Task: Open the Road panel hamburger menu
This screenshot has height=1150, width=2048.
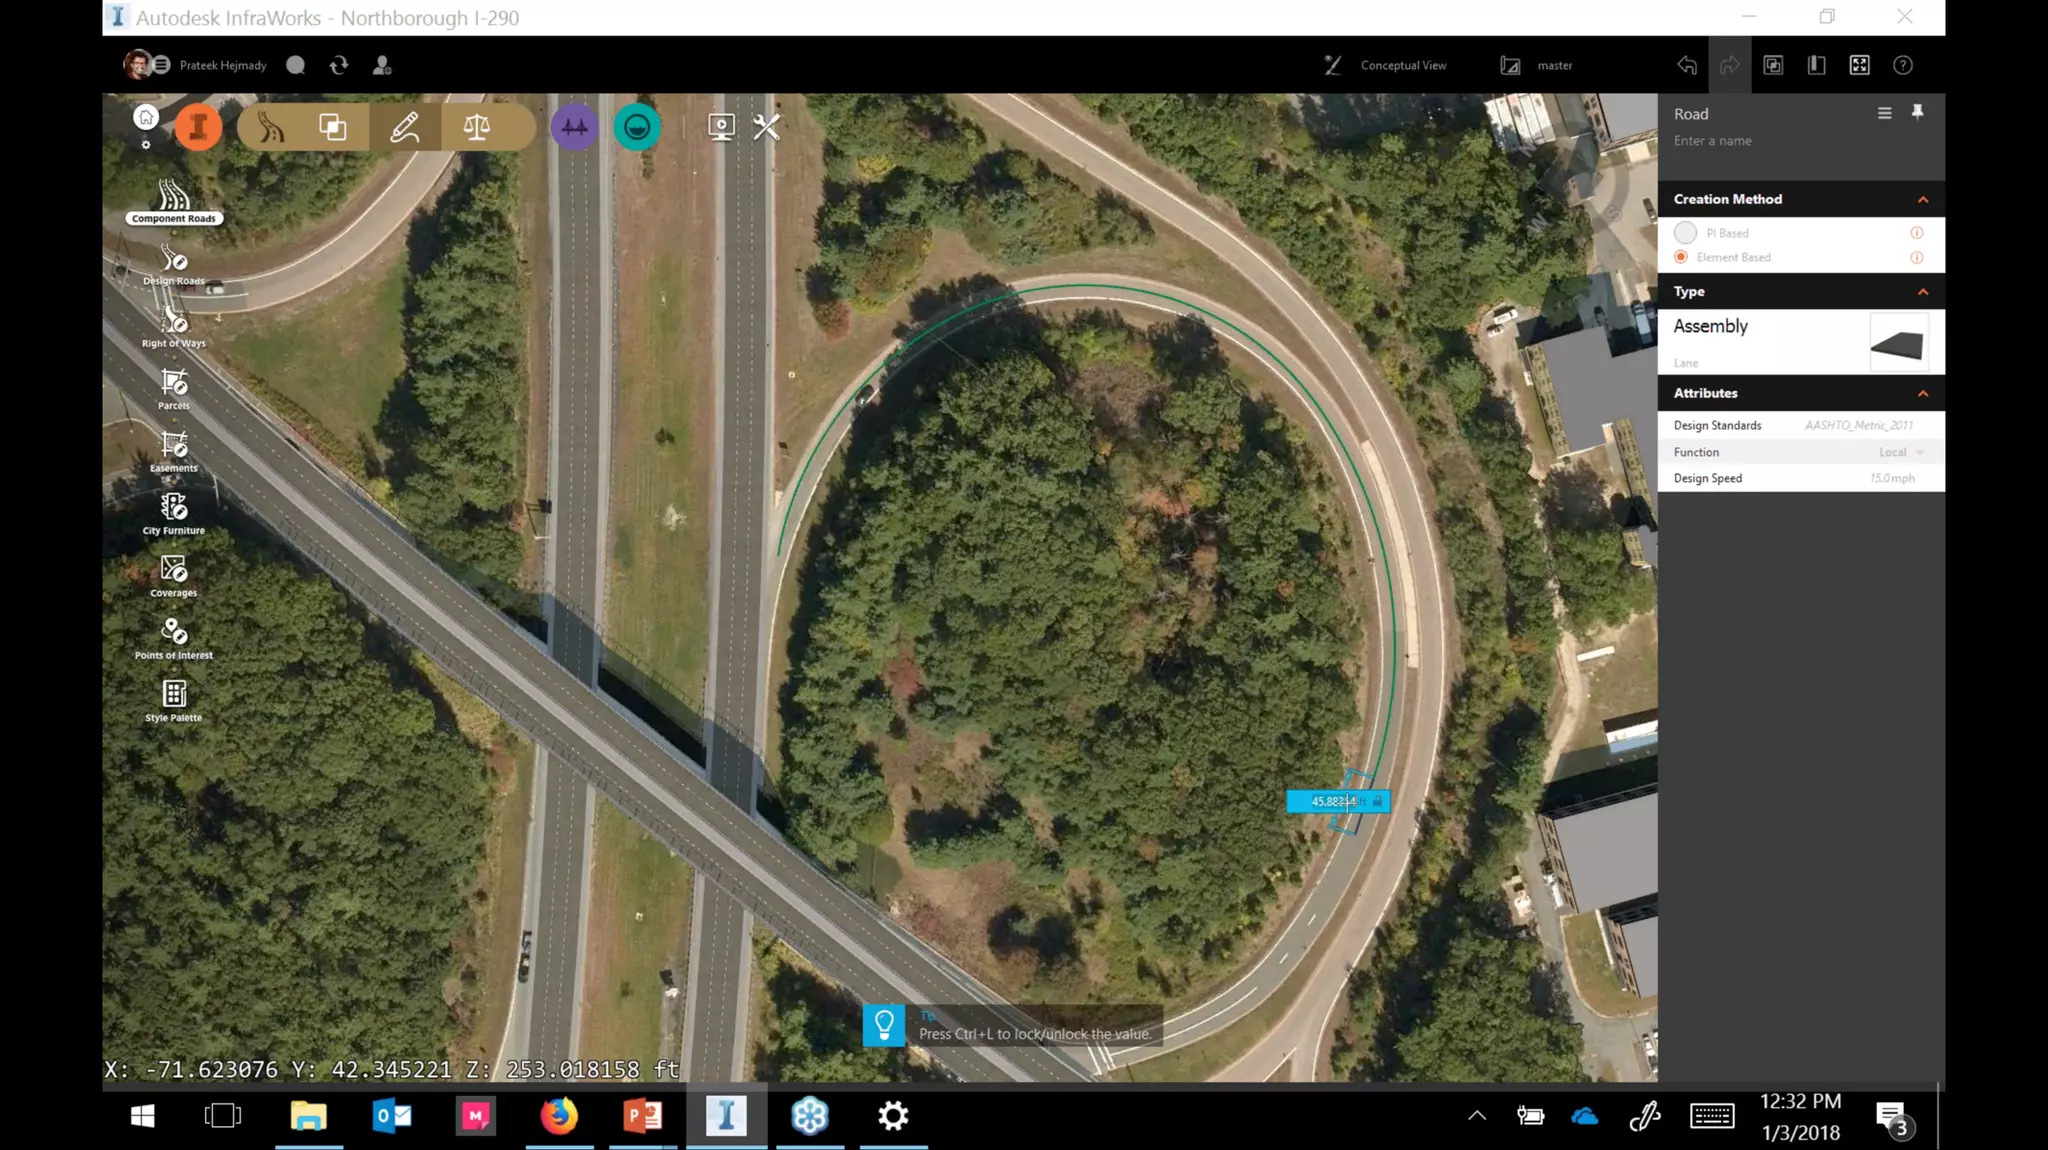Action: pos(1884,113)
